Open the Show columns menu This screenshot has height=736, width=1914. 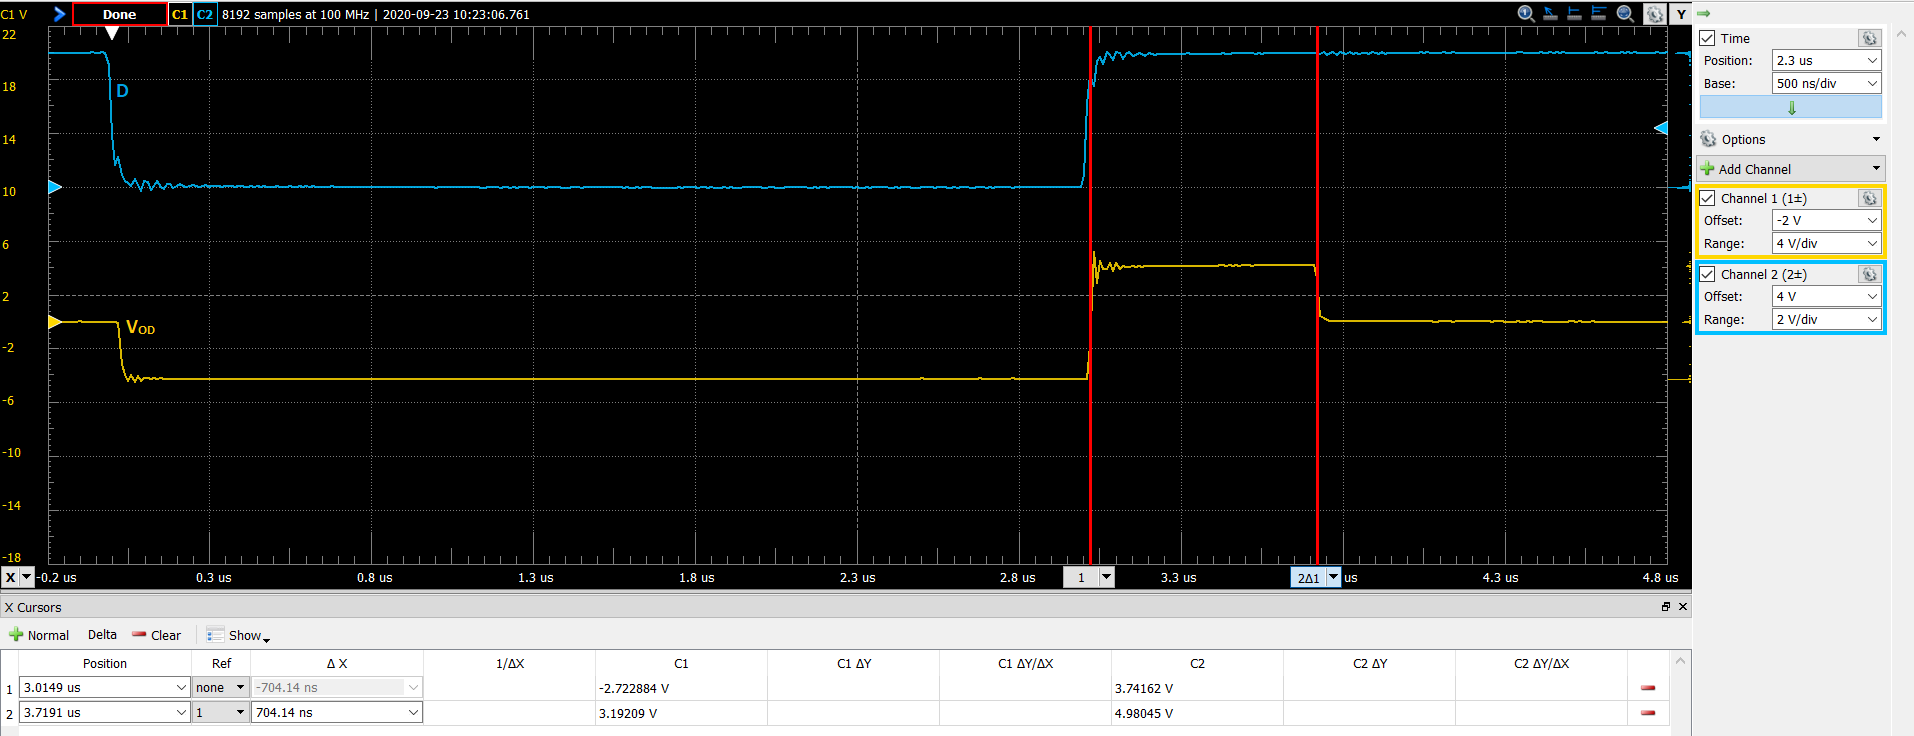pyautogui.click(x=238, y=635)
